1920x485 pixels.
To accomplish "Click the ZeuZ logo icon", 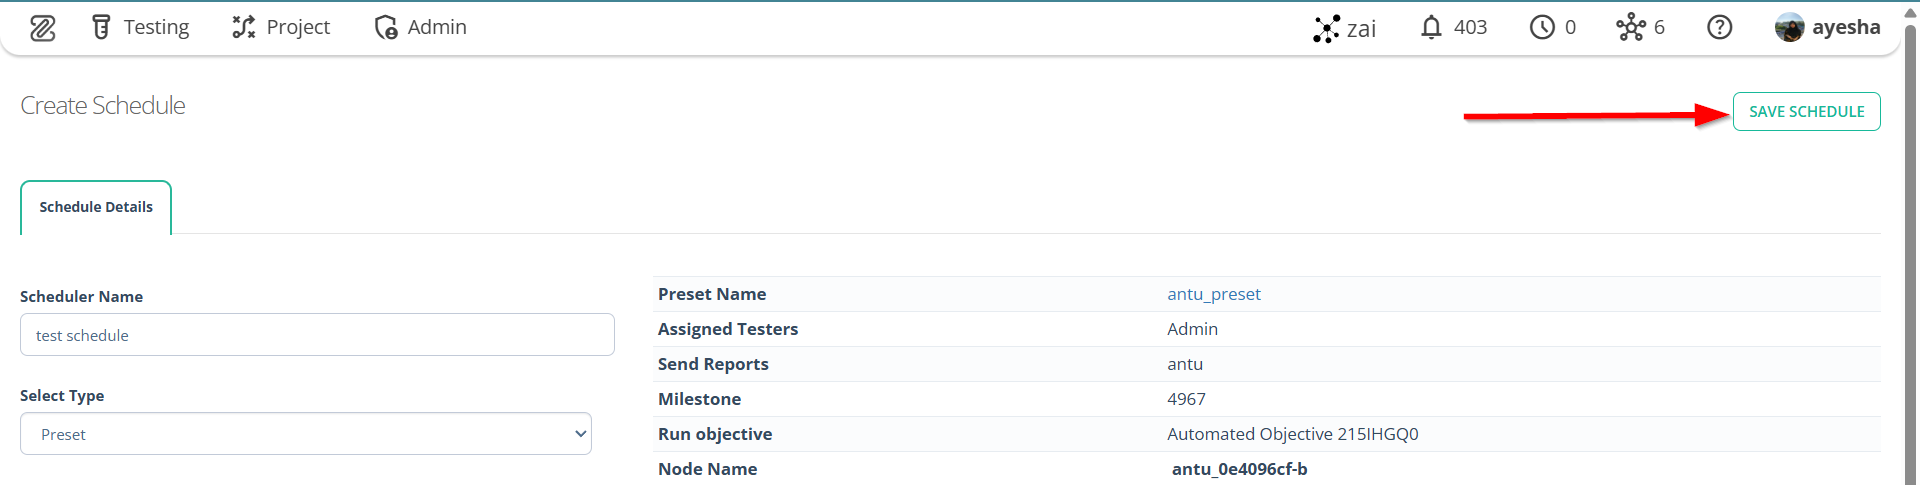I will coord(43,28).
